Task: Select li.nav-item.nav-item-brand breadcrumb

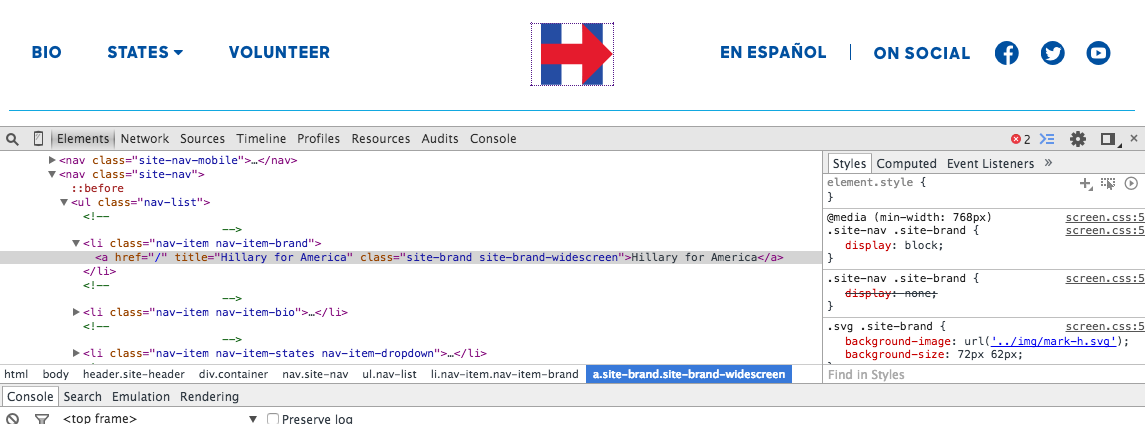Action: click(504, 374)
